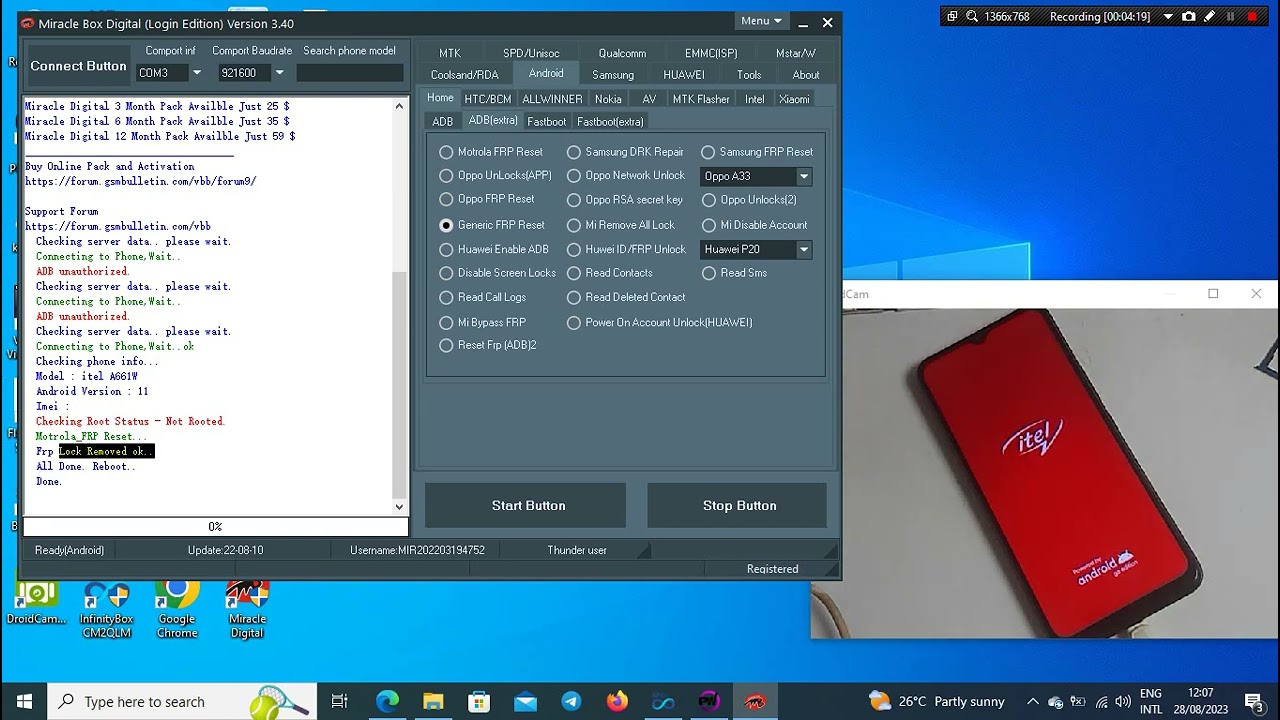Image resolution: width=1280 pixels, height=720 pixels.
Task: Click the Connect Button
Action: 78,66
